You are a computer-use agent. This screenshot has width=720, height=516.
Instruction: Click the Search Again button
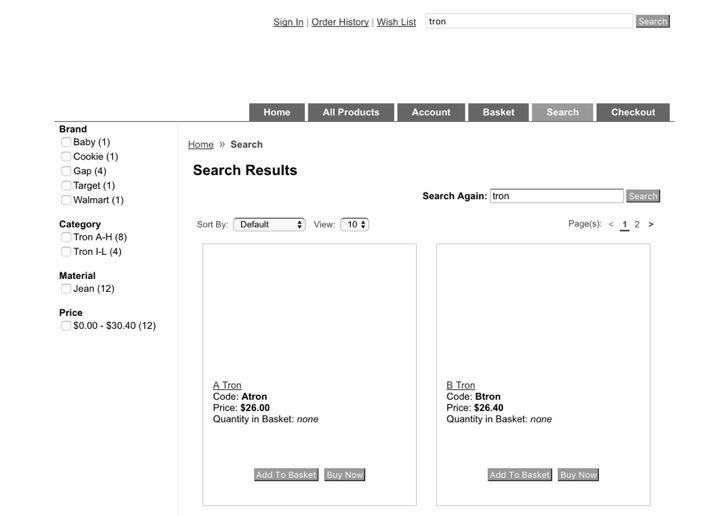coord(643,196)
